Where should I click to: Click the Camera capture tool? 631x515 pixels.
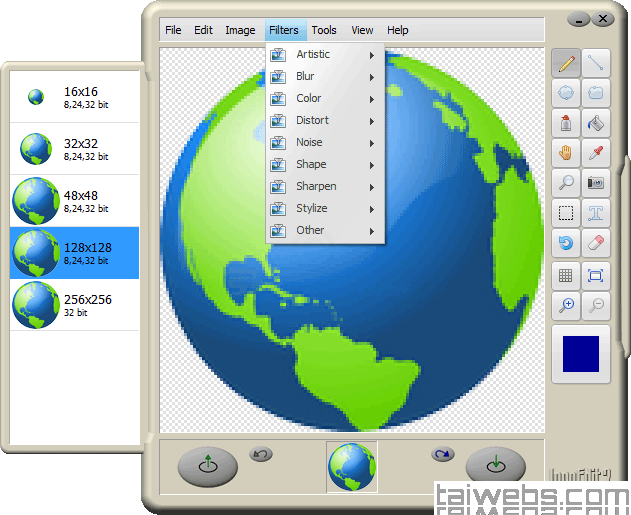click(596, 184)
